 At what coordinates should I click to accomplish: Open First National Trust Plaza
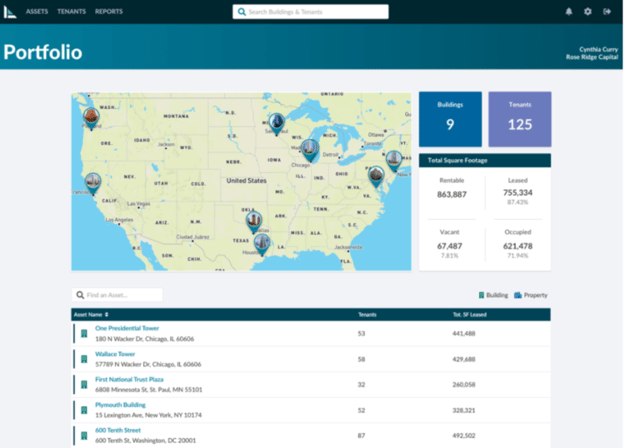pos(129,379)
